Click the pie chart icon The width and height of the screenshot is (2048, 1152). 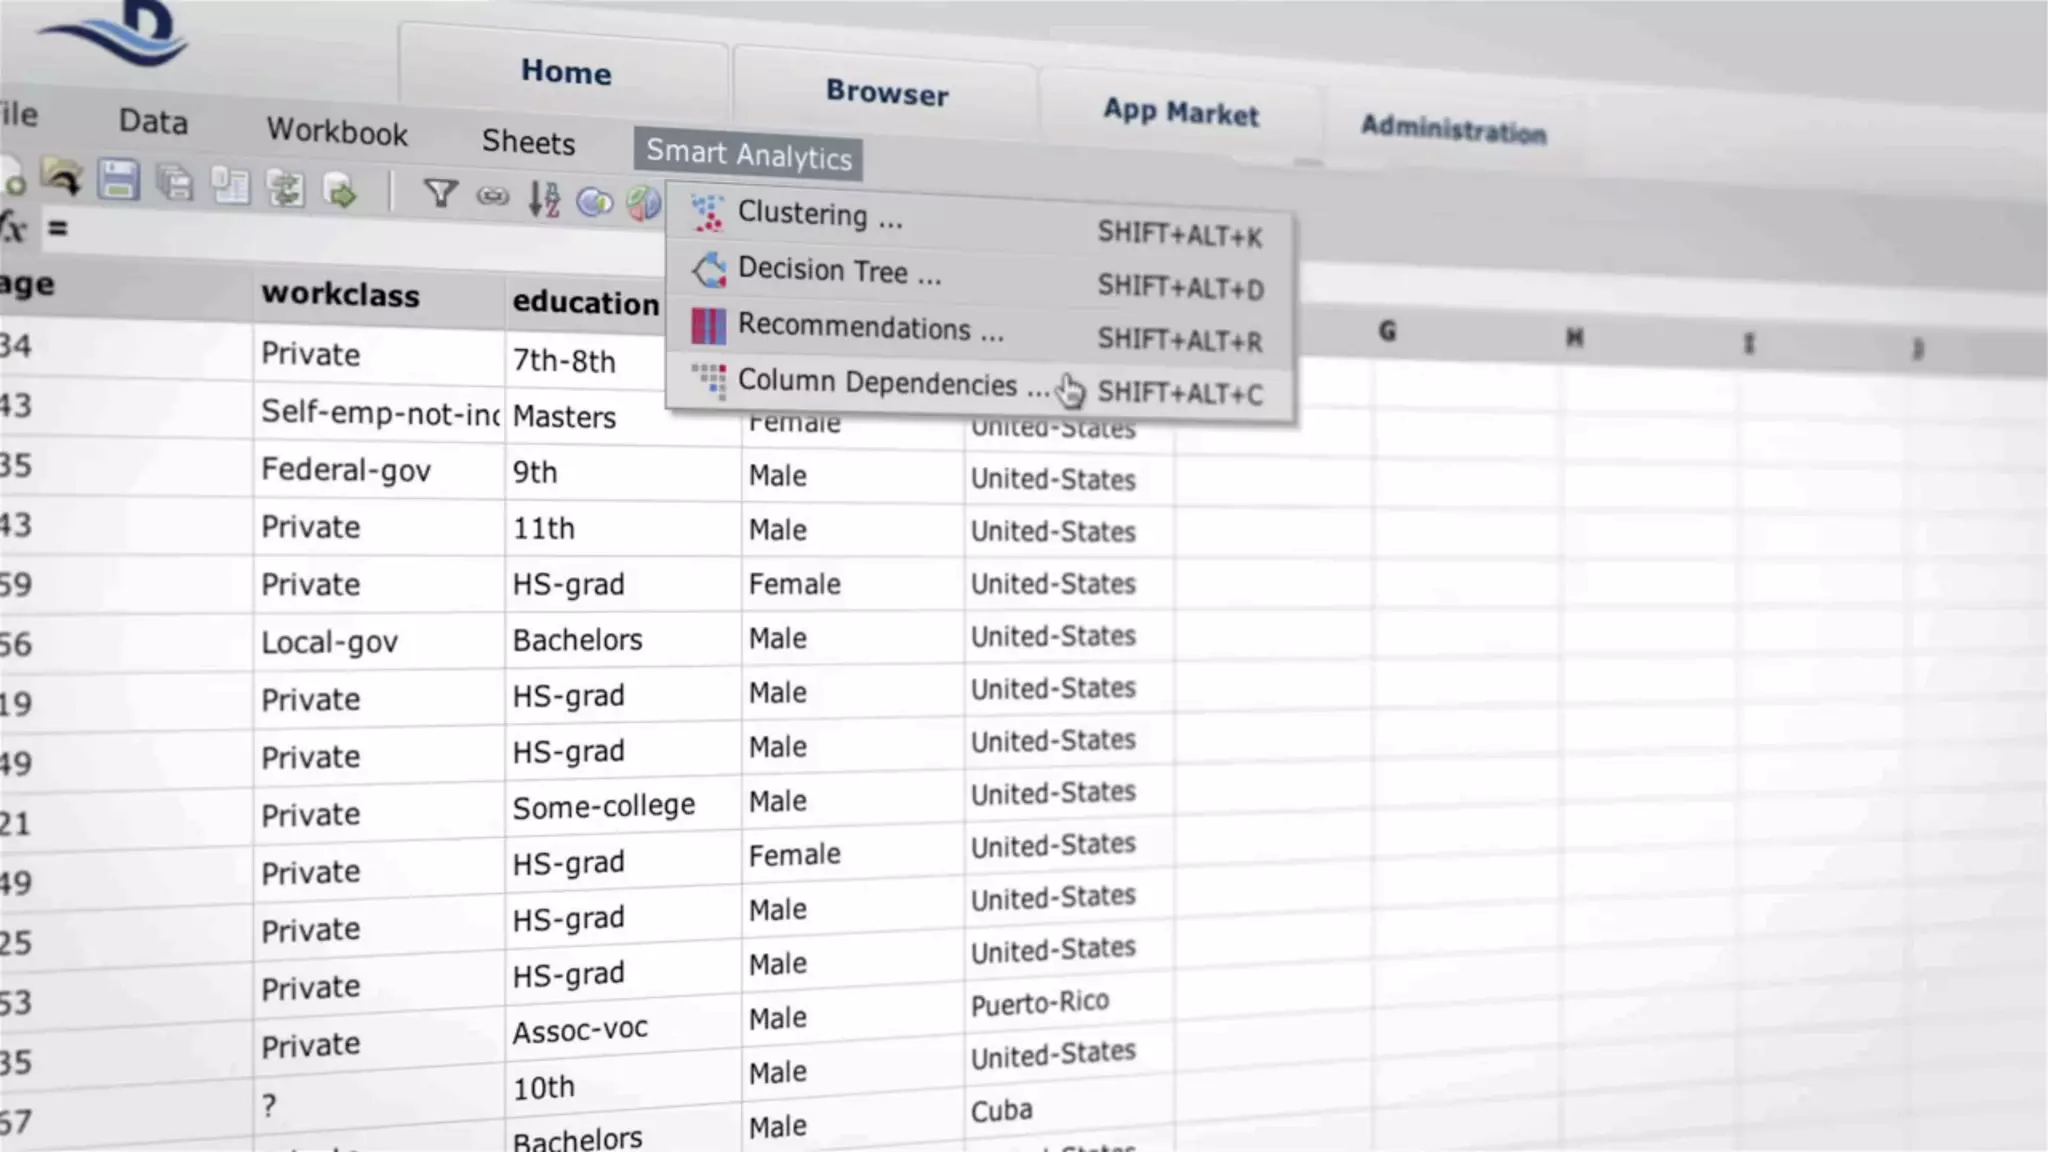(x=644, y=203)
